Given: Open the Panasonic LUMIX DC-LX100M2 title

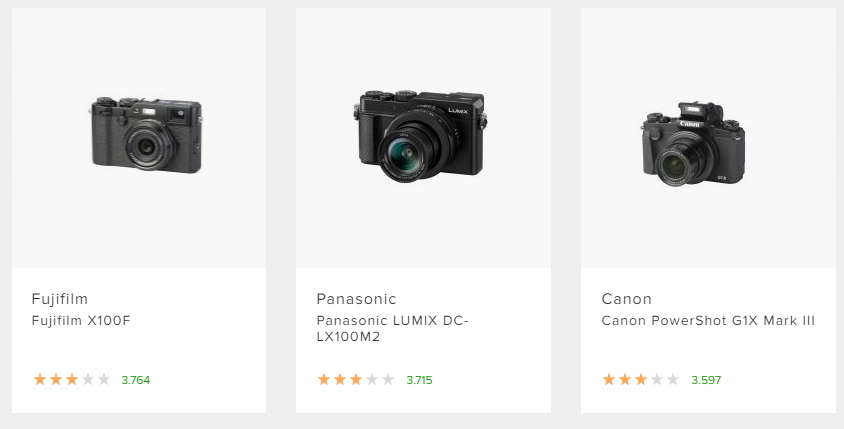Looking at the screenshot, I should (392, 328).
